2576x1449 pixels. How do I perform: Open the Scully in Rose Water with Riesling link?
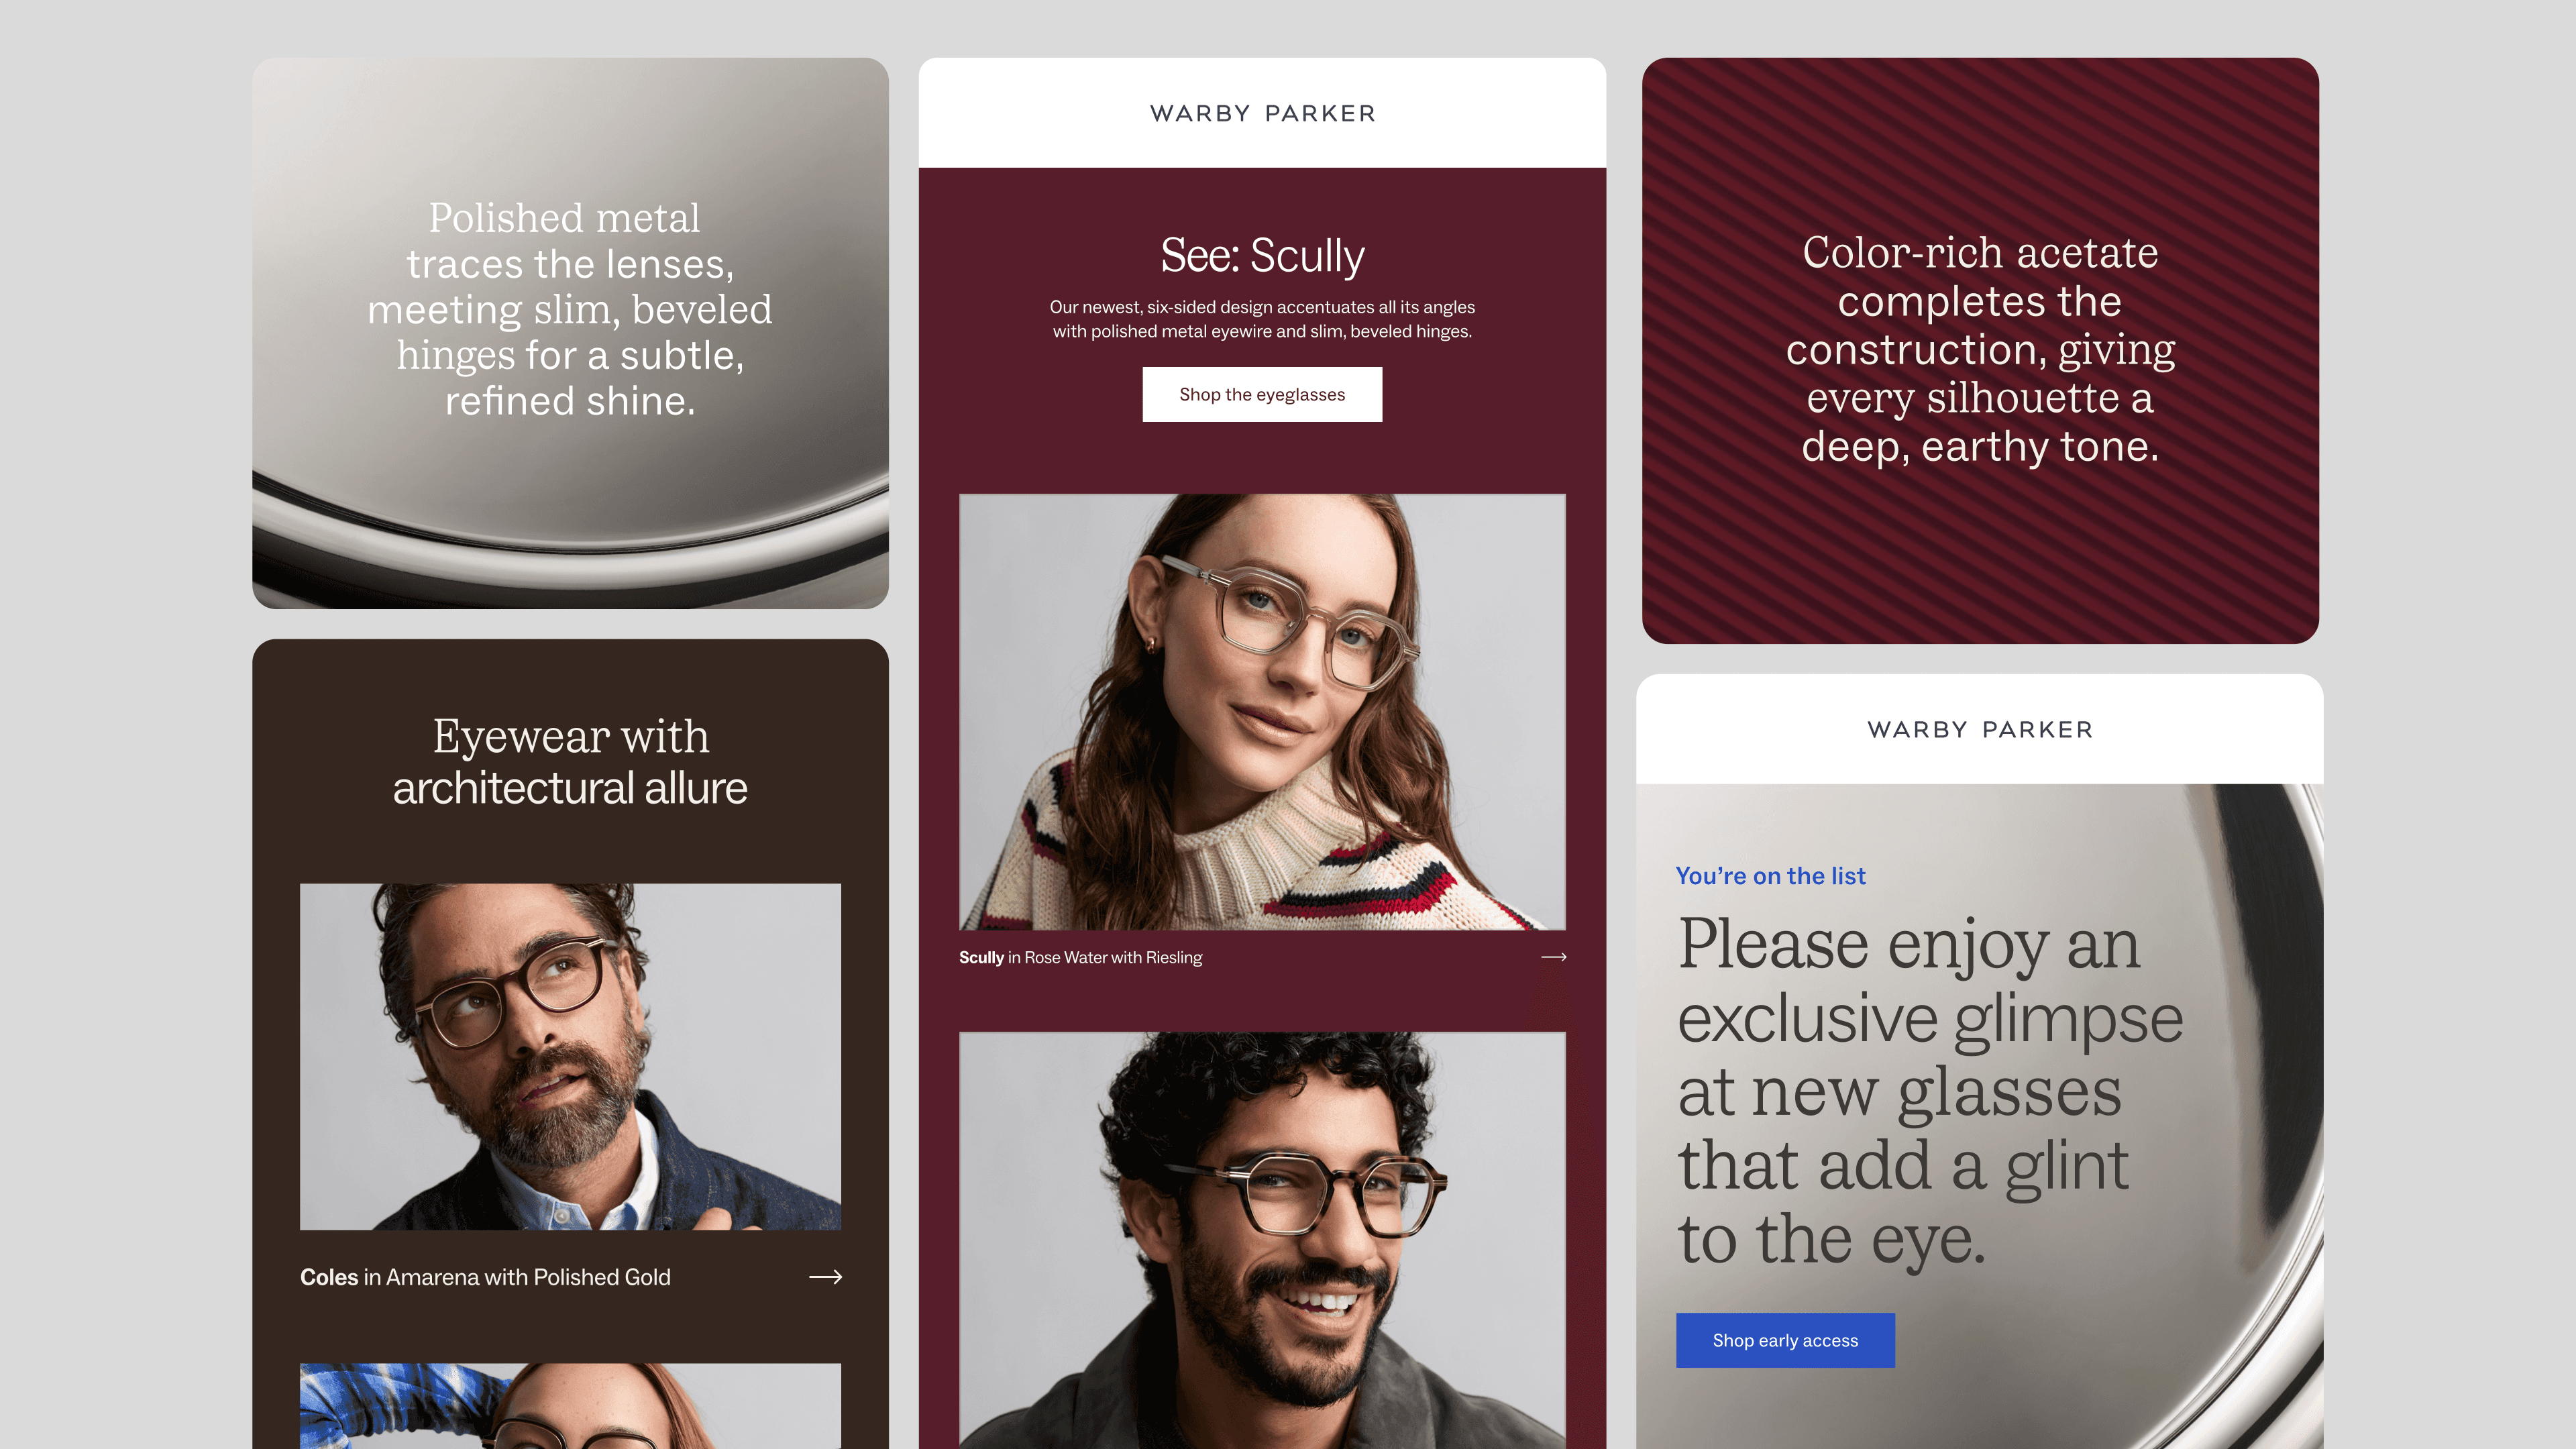tap(1080, 957)
